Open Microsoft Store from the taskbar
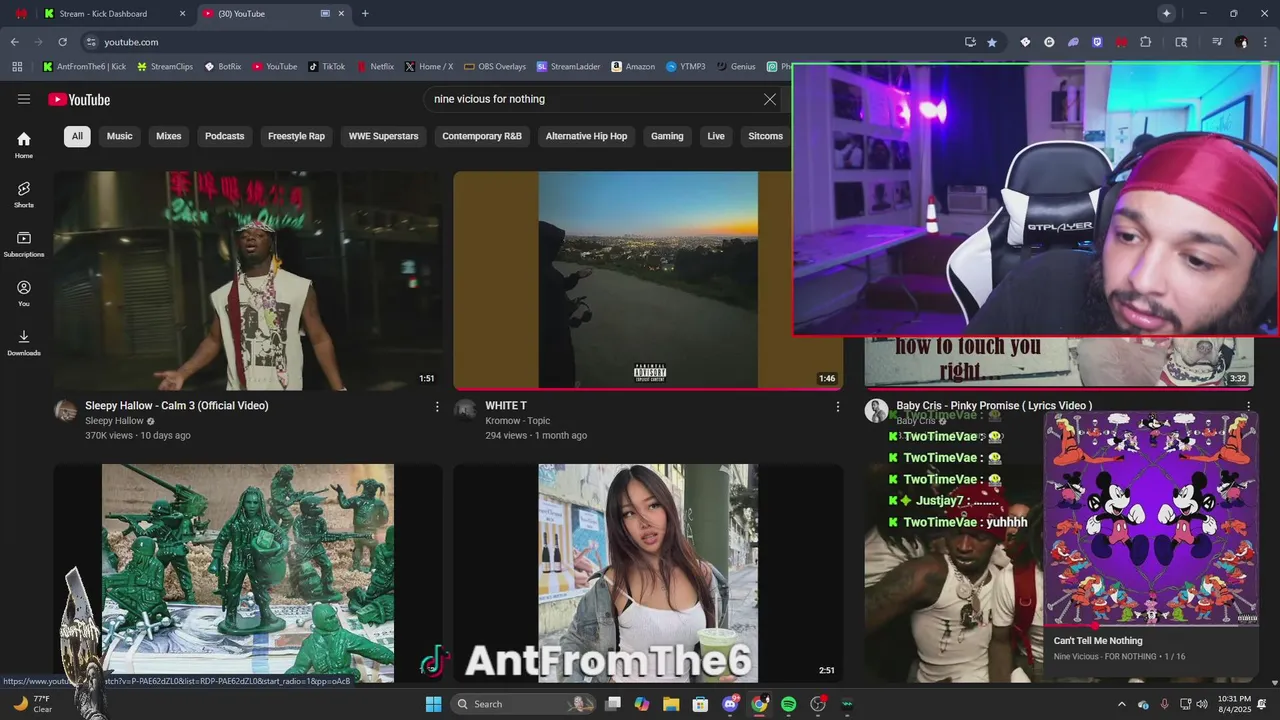Screen dimensions: 1280x720 tap(701, 704)
